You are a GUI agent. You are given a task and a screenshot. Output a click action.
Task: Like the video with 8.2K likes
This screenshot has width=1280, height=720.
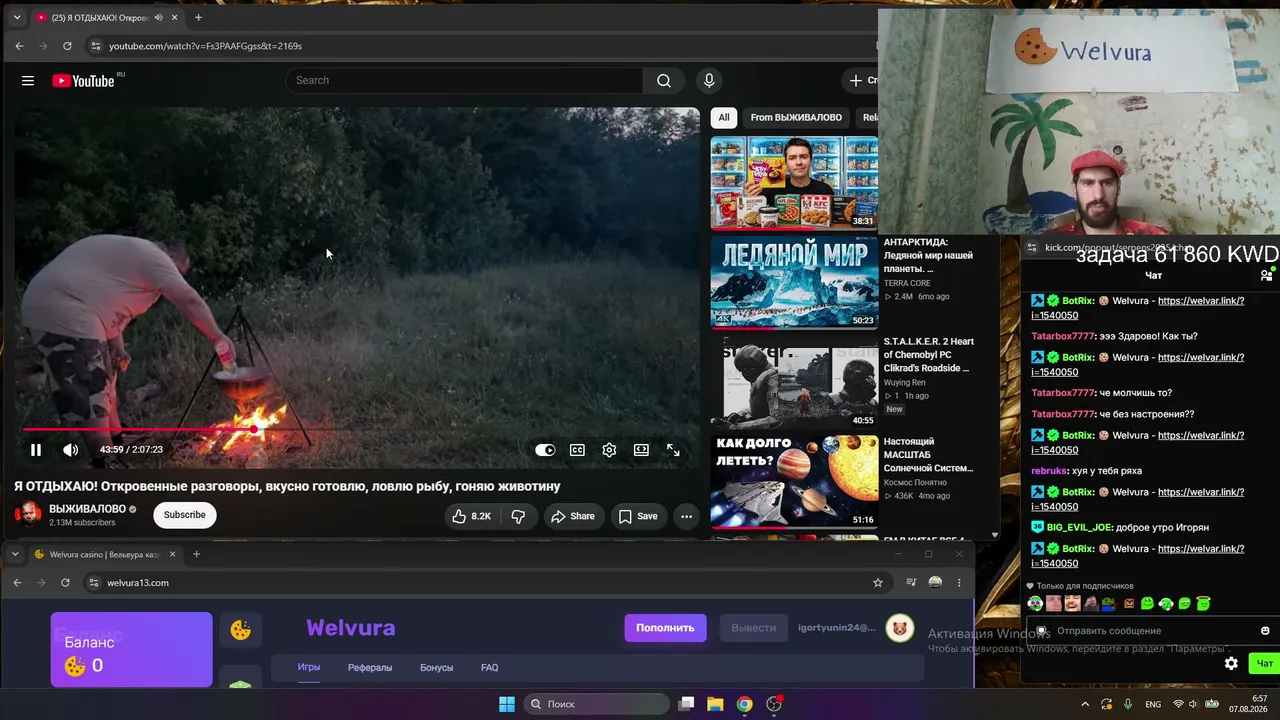[x=472, y=516]
